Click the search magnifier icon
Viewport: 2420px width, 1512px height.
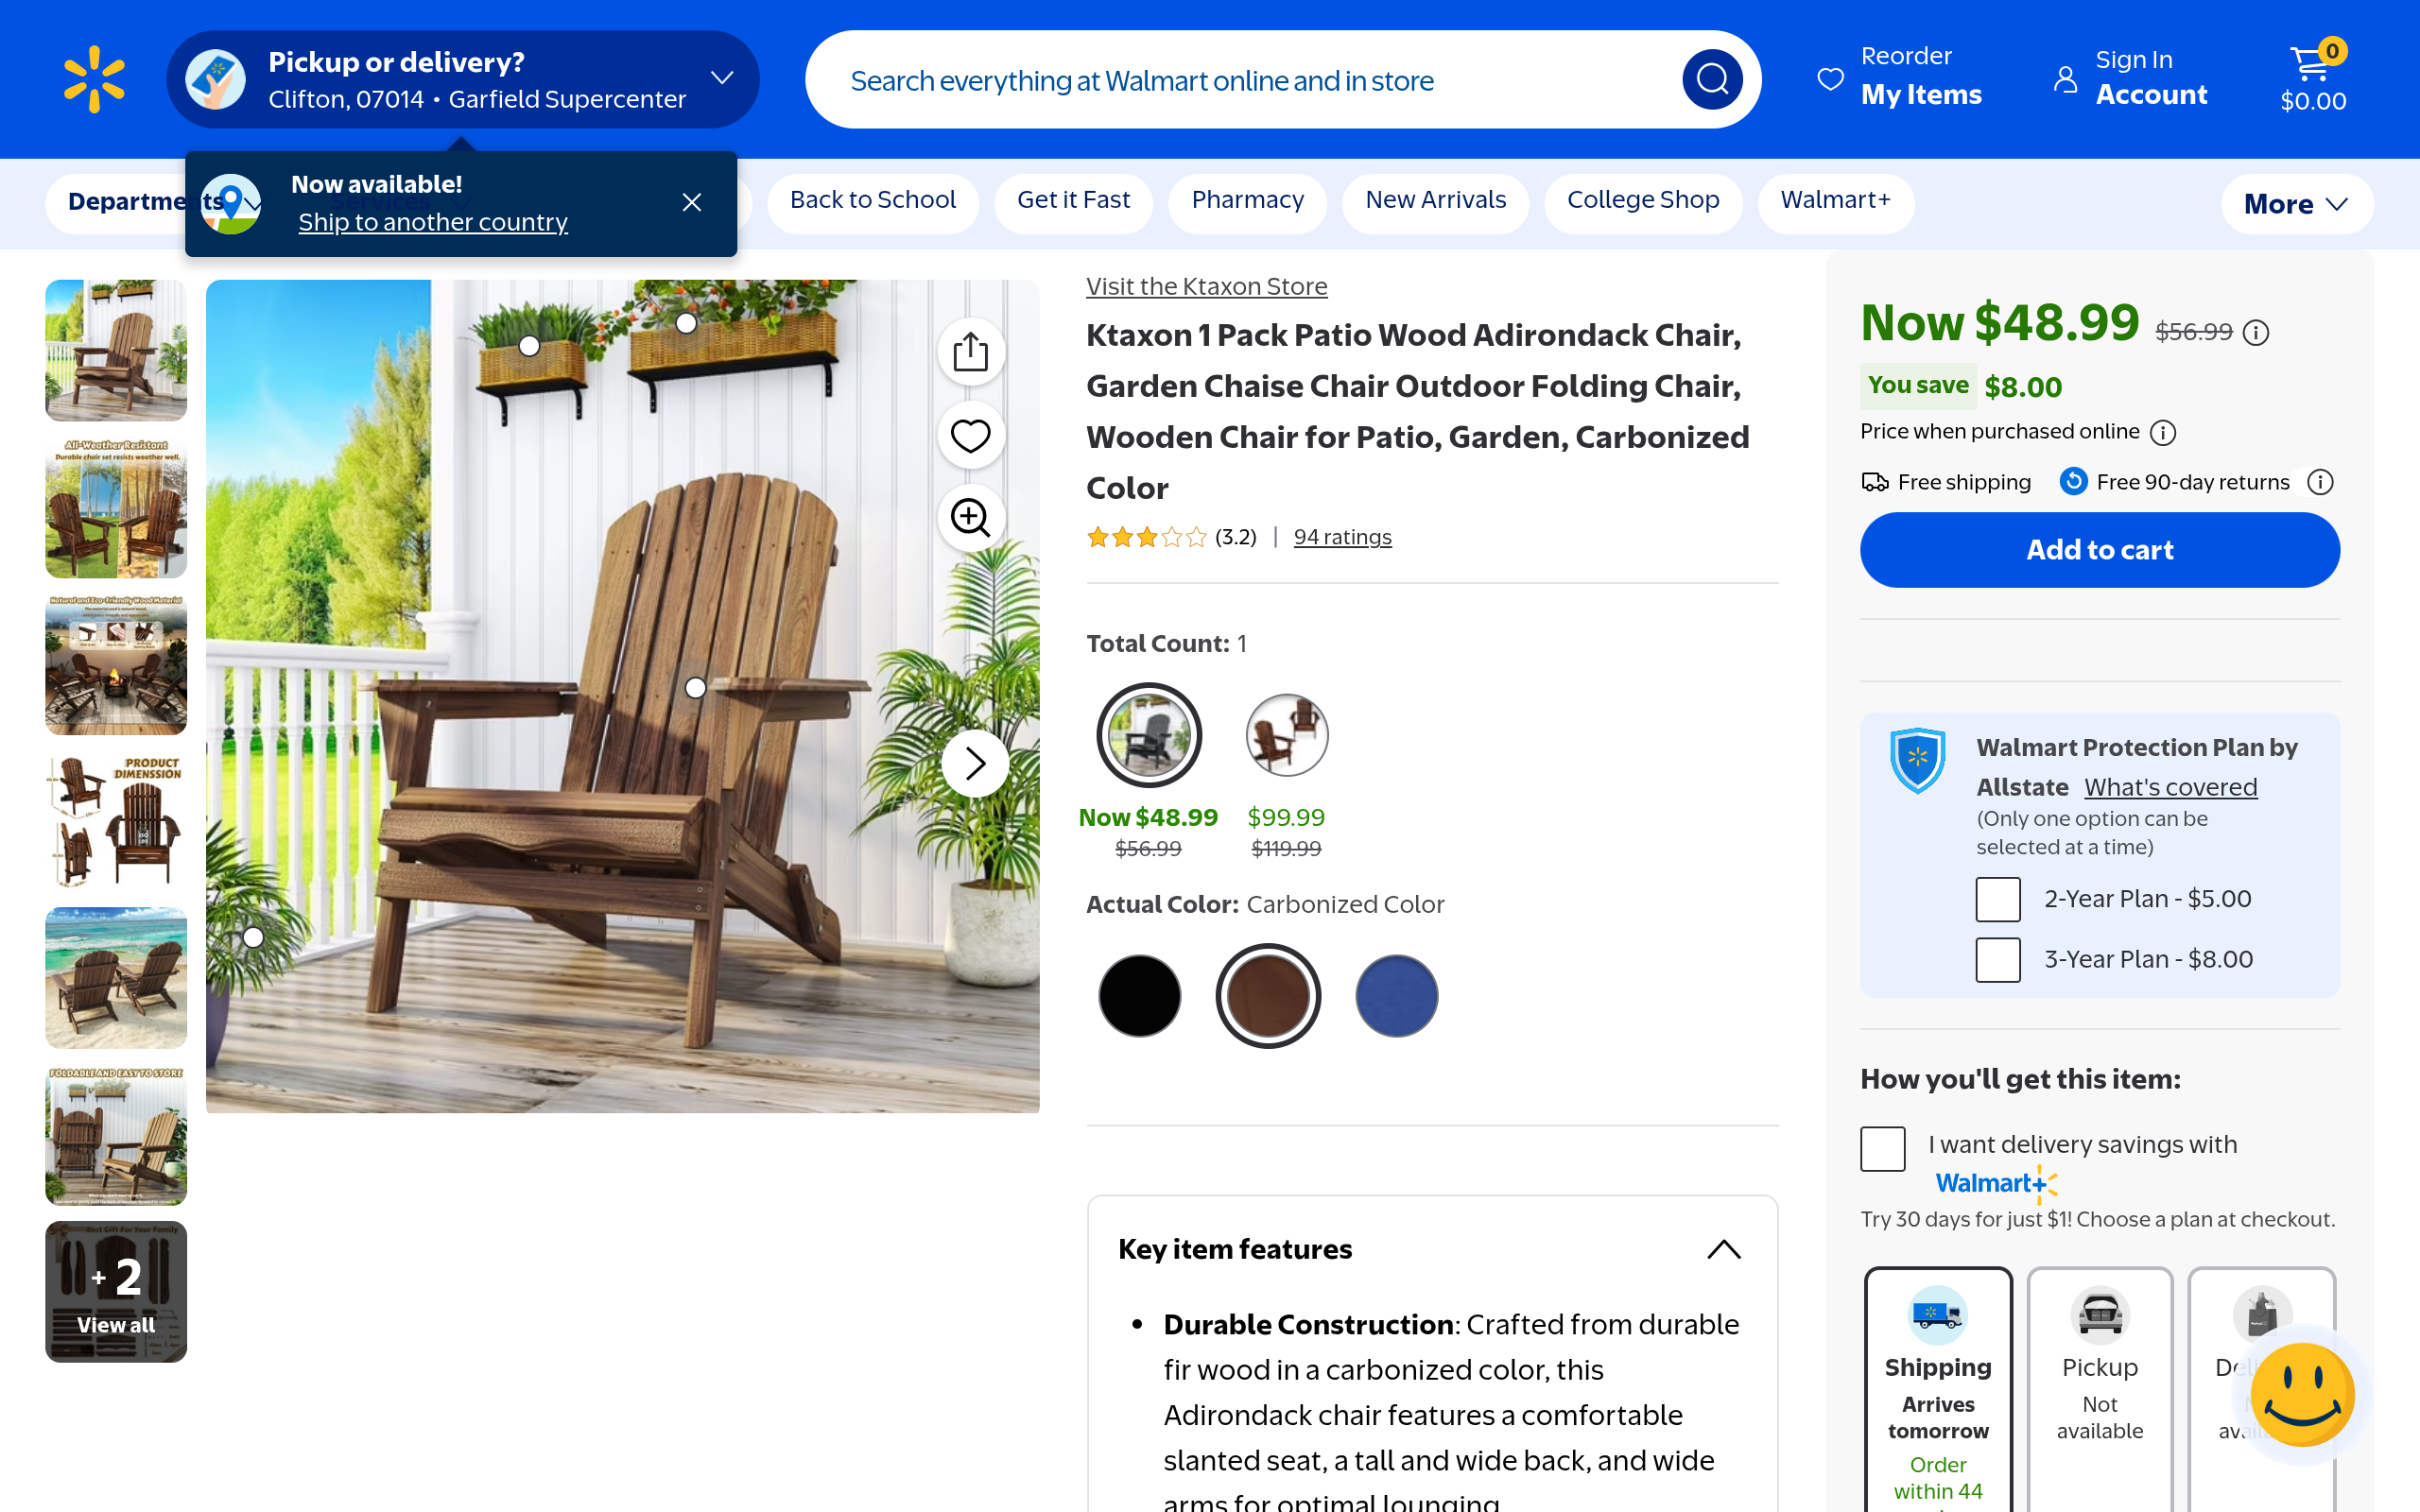[1712, 79]
